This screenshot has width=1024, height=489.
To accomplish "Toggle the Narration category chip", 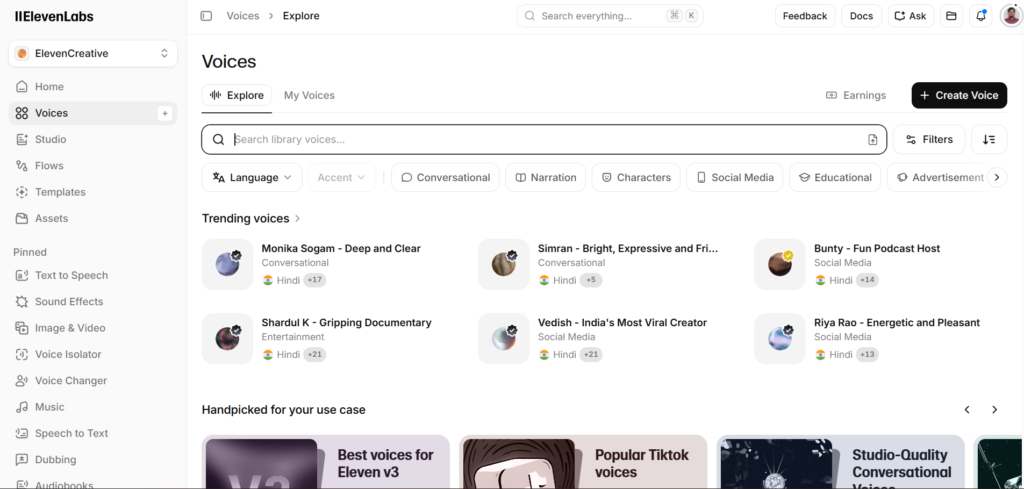I will pyautogui.click(x=546, y=178).
